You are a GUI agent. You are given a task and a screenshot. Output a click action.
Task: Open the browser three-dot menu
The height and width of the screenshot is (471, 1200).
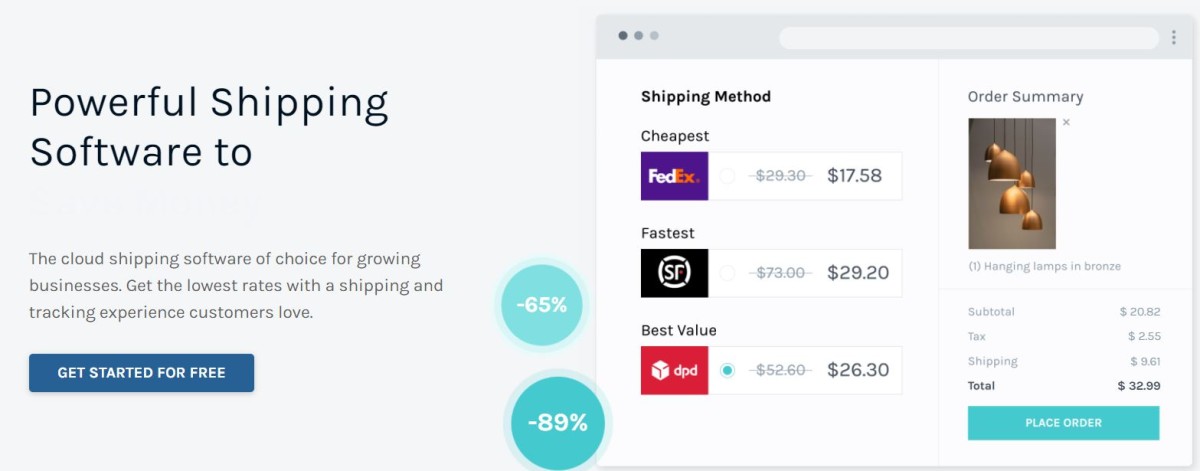coord(1173,38)
